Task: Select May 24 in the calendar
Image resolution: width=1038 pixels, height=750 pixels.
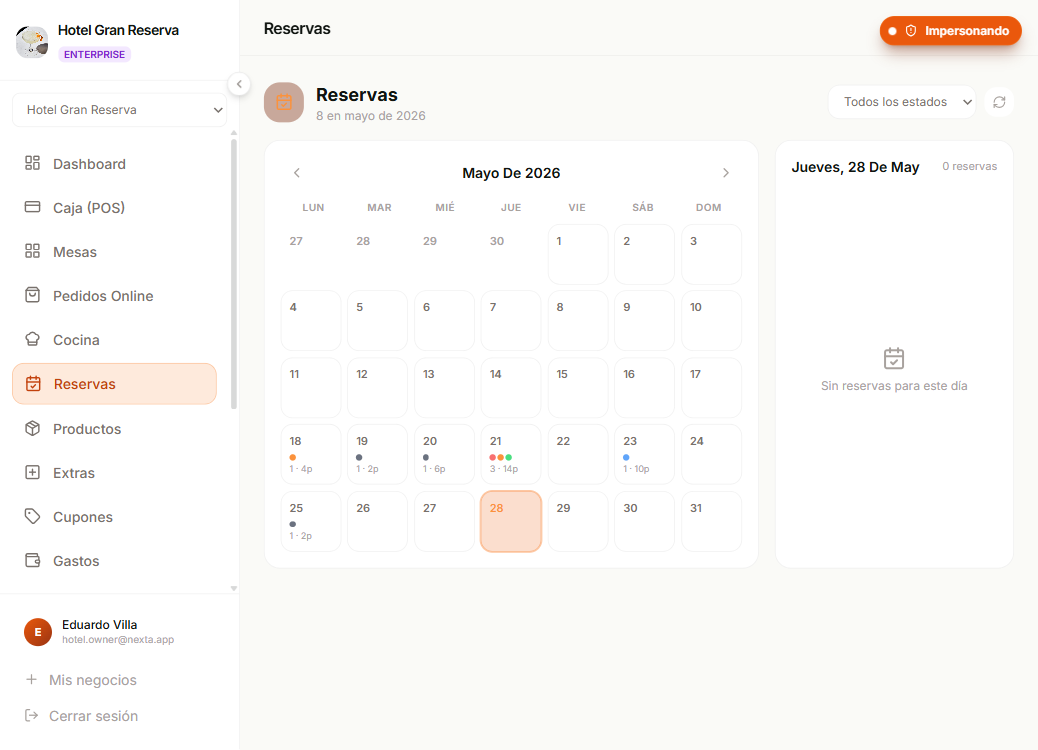Action: click(x=712, y=454)
